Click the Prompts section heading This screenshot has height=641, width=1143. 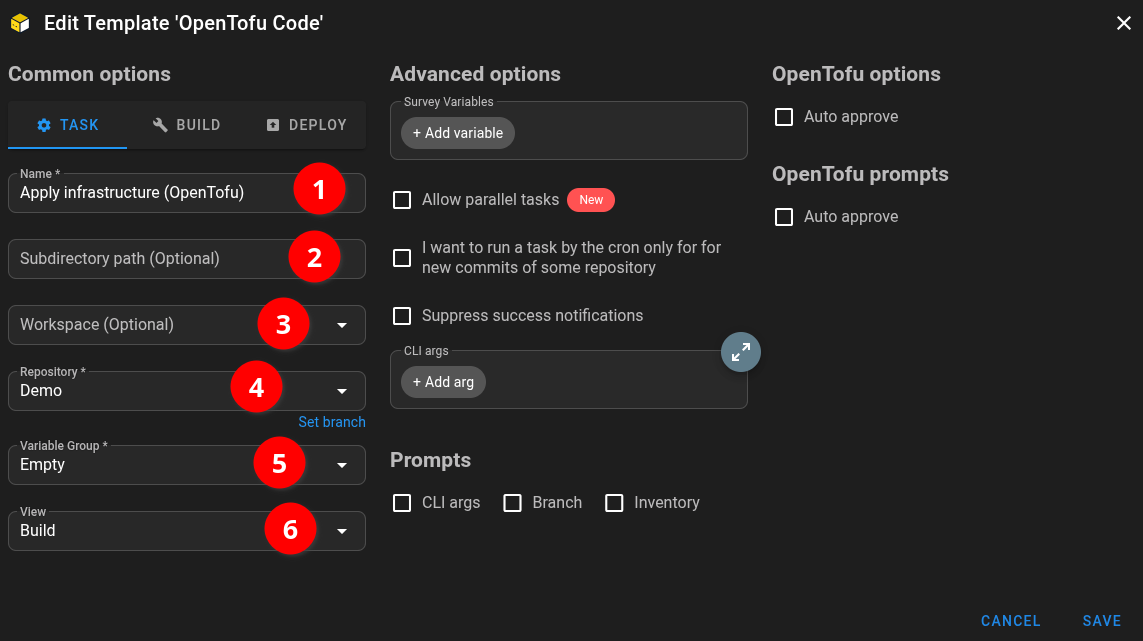[x=430, y=460]
